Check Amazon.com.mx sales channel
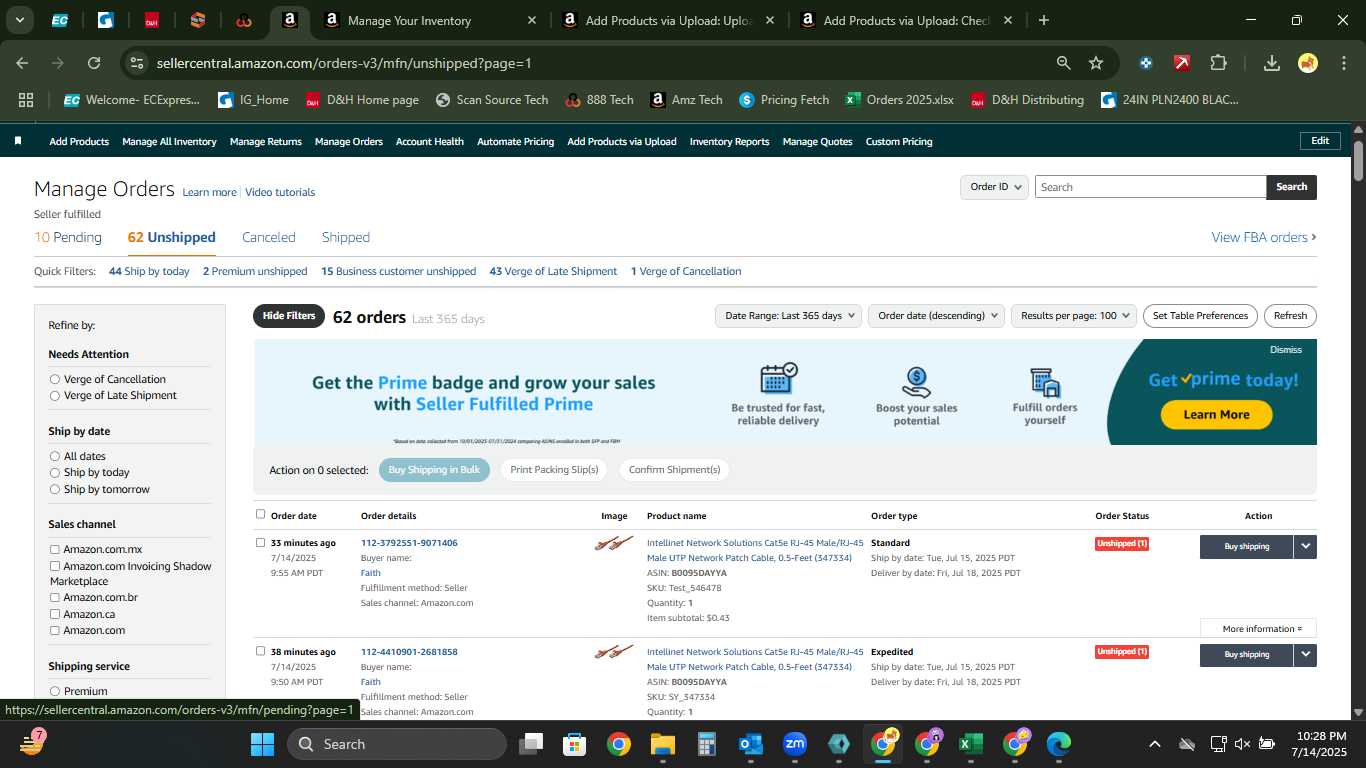The image size is (1366, 768). [x=55, y=549]
